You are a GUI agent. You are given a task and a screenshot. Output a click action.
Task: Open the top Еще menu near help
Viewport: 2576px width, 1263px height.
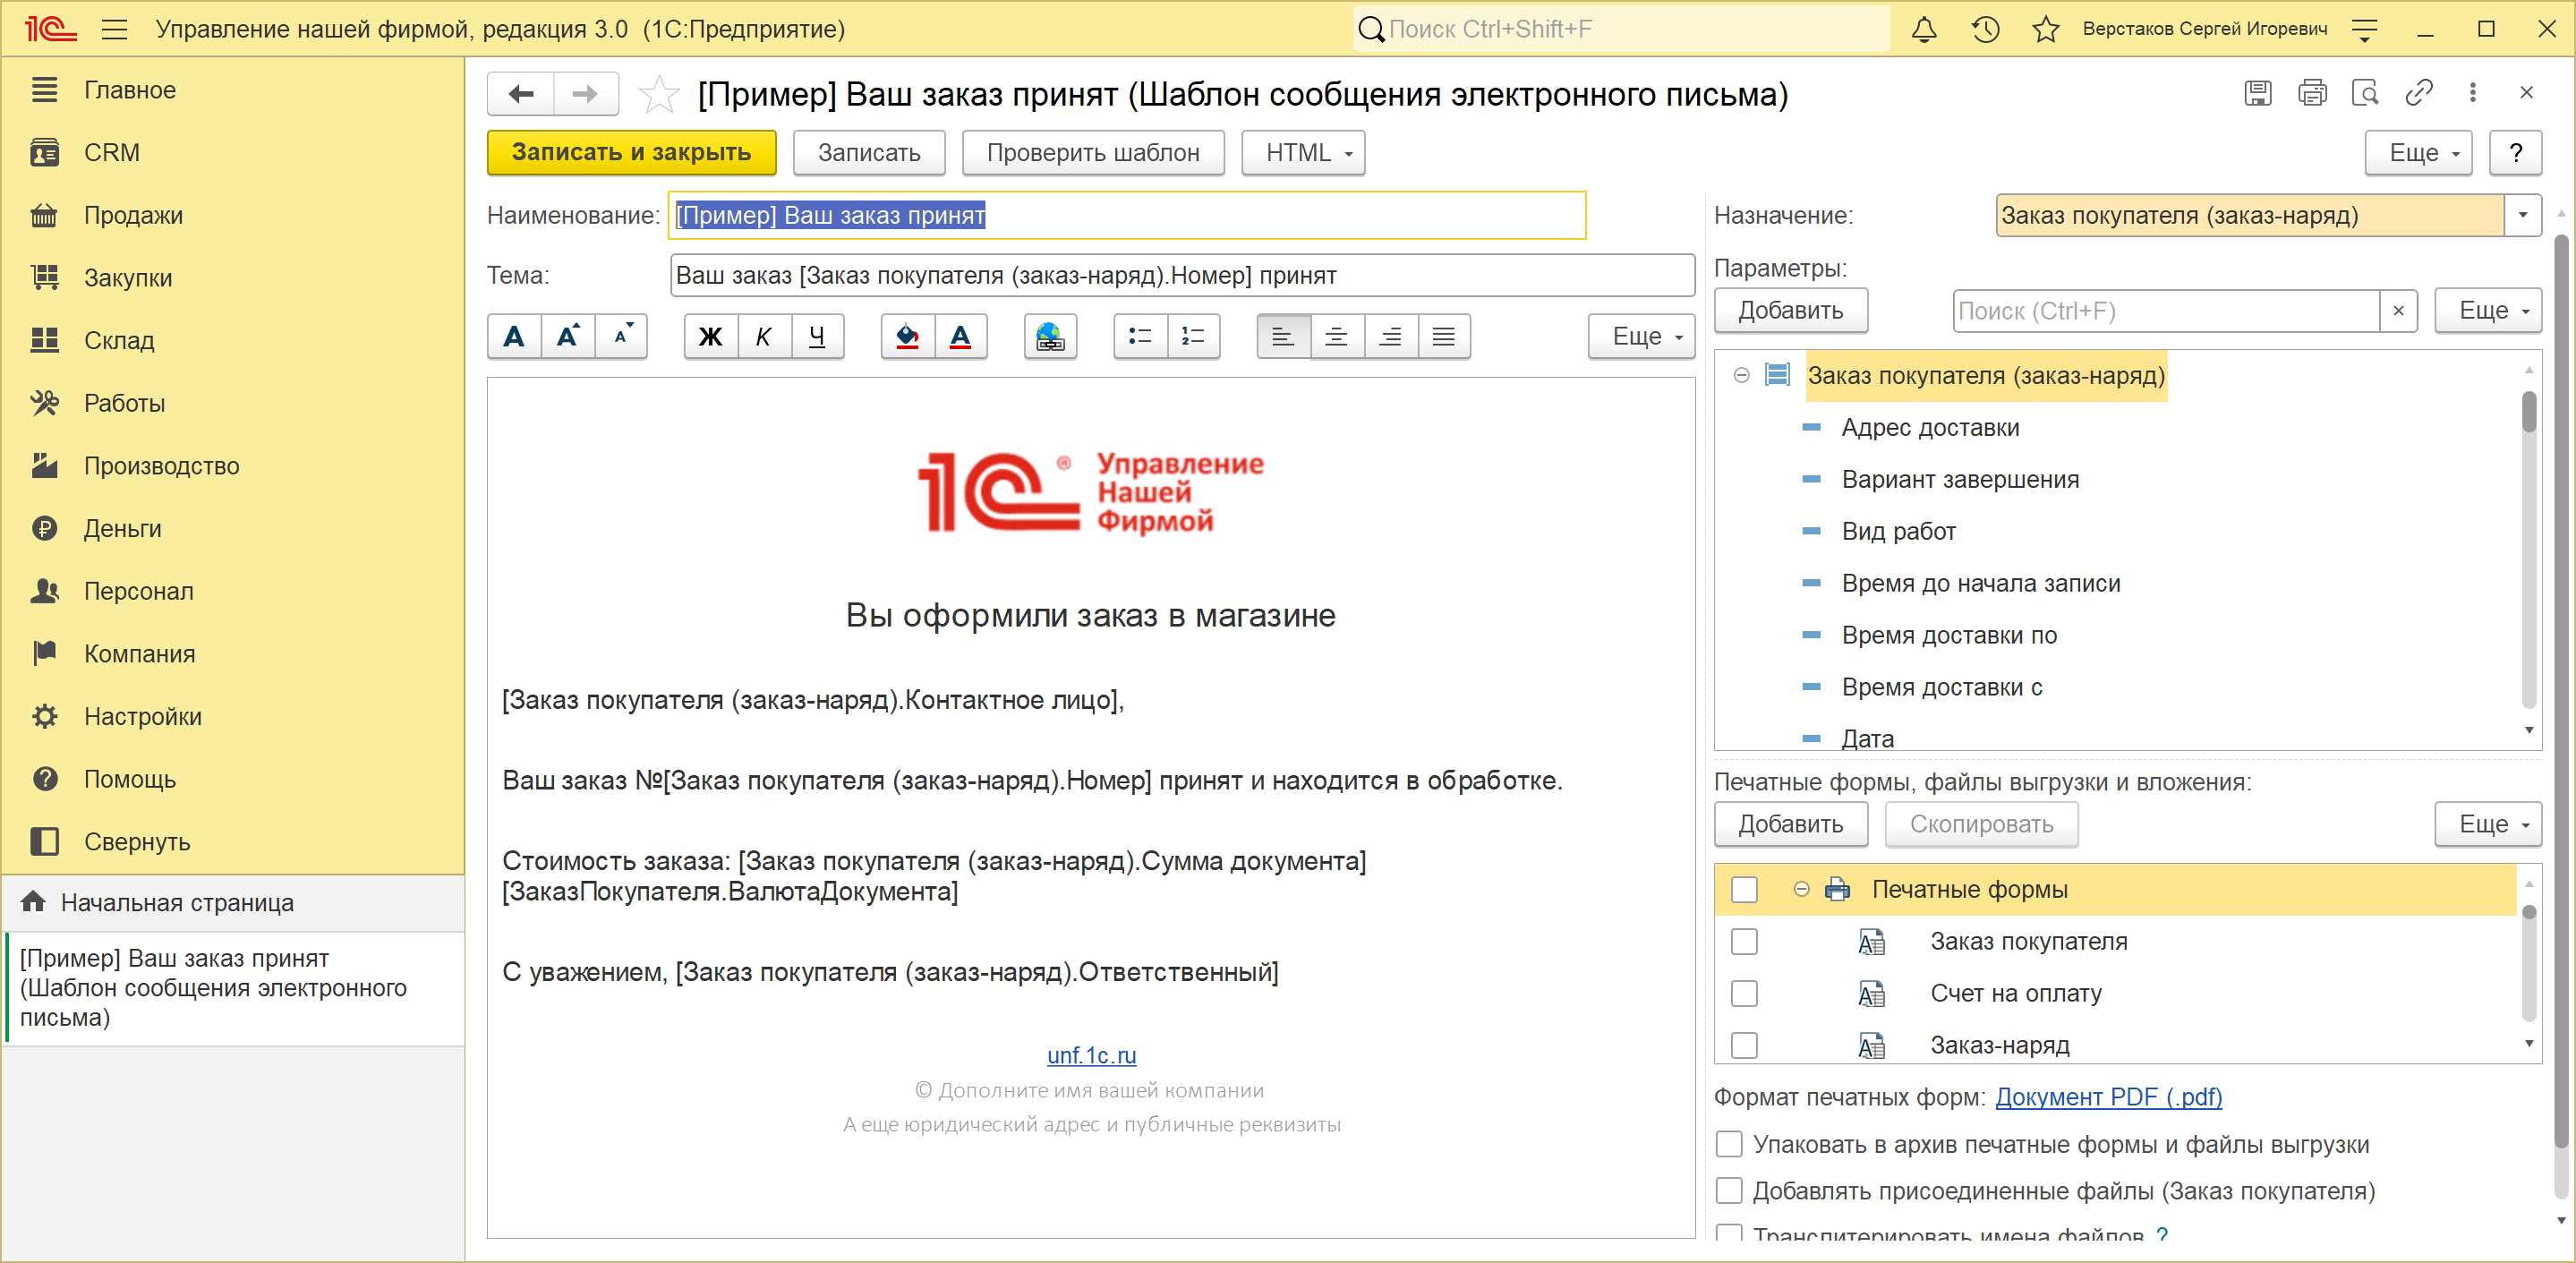(x=2418, y=153)
